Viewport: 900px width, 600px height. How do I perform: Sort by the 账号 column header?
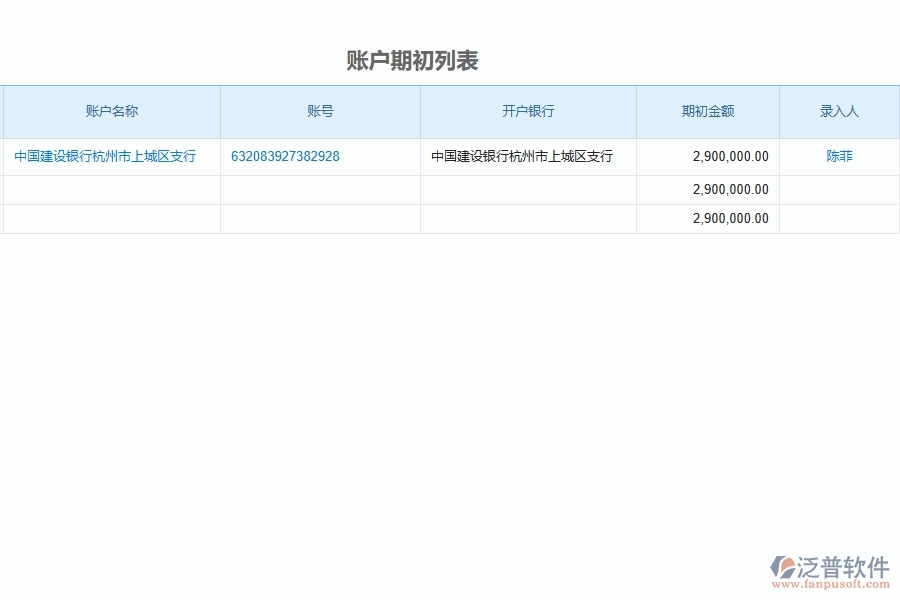[320, 111]
